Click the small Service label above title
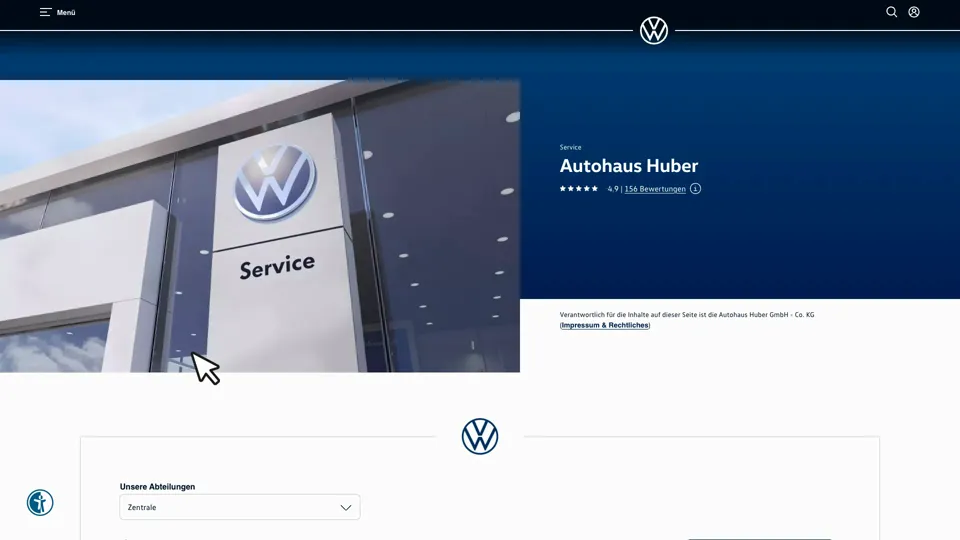The width and height of the screenshot is (960, 540). [570, 147]
